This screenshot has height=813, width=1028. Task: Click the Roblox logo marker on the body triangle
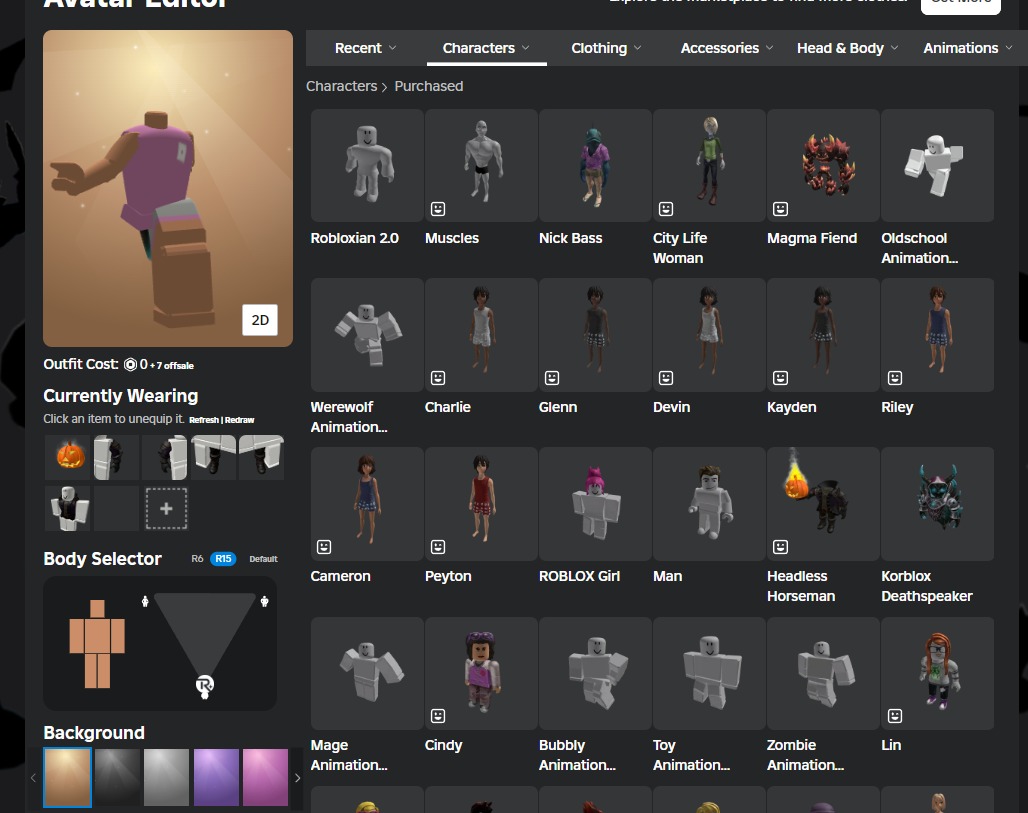[204, 686]
